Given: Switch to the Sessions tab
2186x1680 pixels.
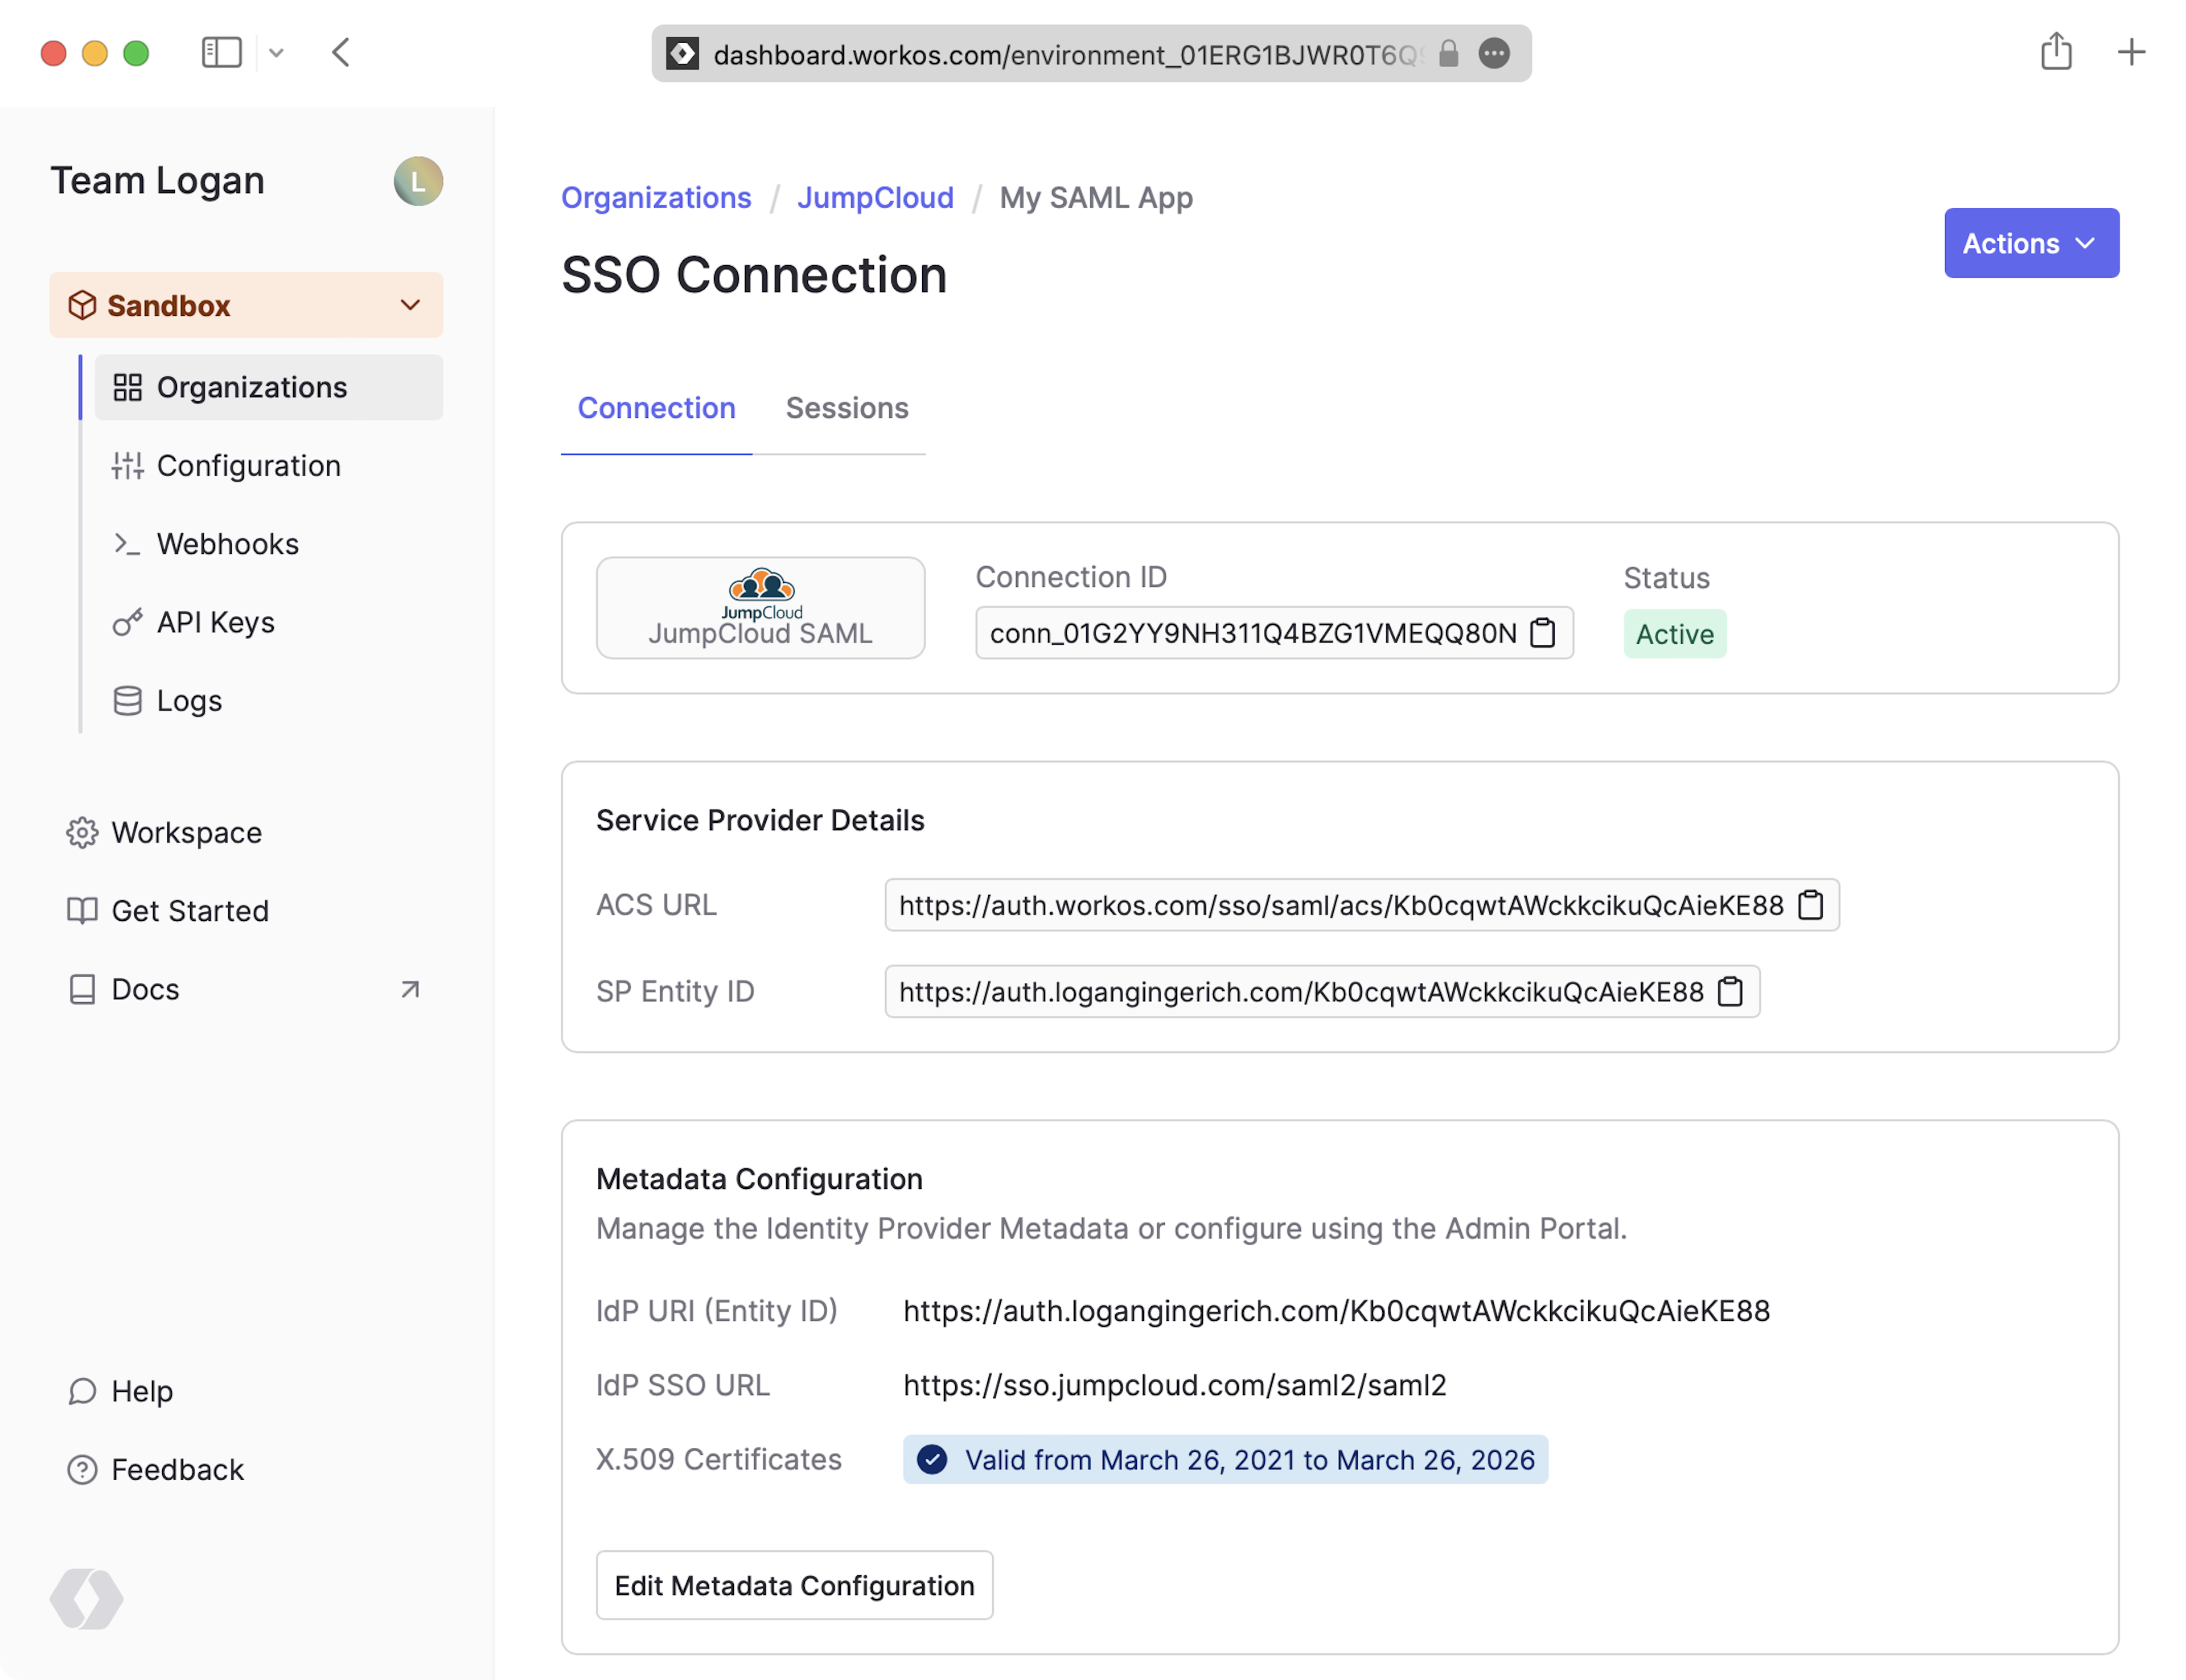Looking at the screenshot, I should [x=846, y=408].
